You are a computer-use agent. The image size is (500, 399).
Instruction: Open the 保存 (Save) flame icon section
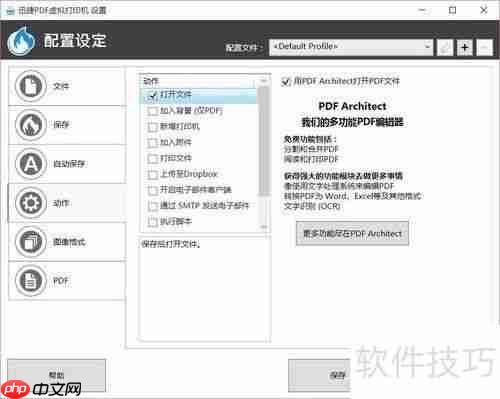(67, 125)
